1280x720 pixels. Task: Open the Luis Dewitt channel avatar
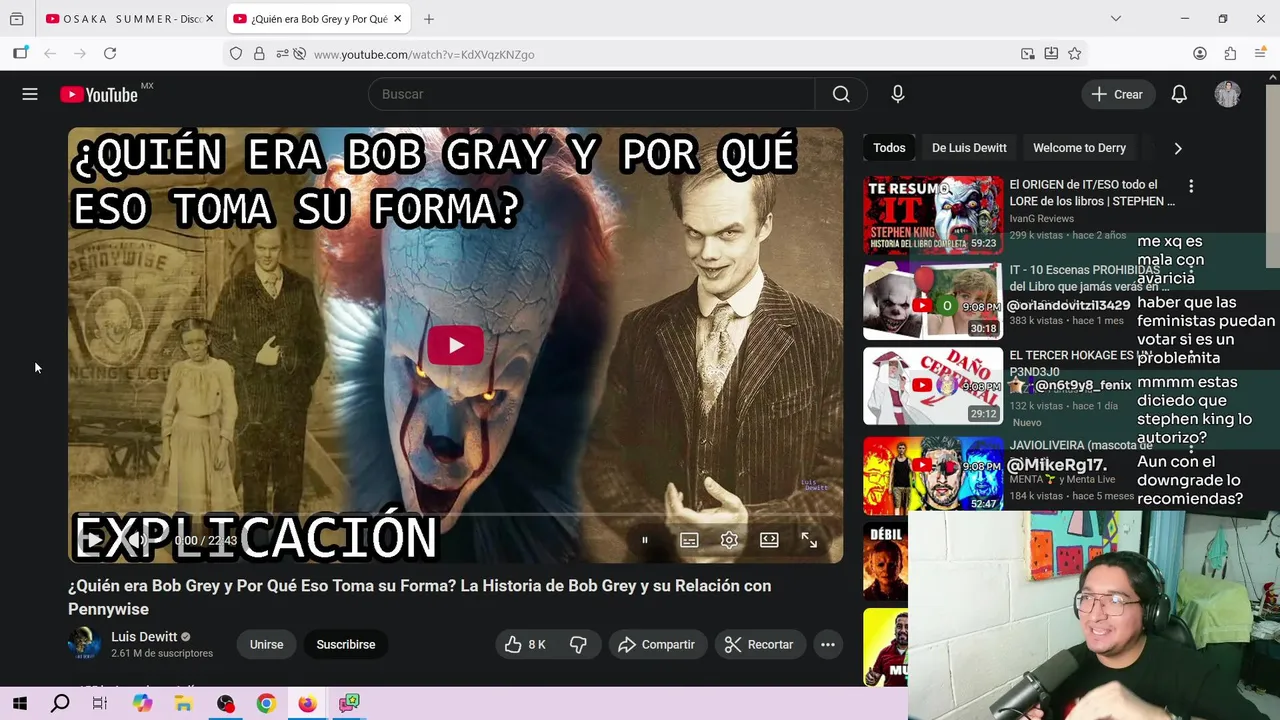point(84,643)
